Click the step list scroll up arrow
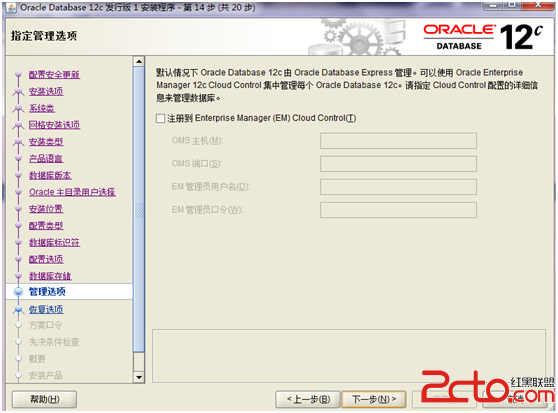Viewport: 558px width, 413px height. [x=139, y=62]
